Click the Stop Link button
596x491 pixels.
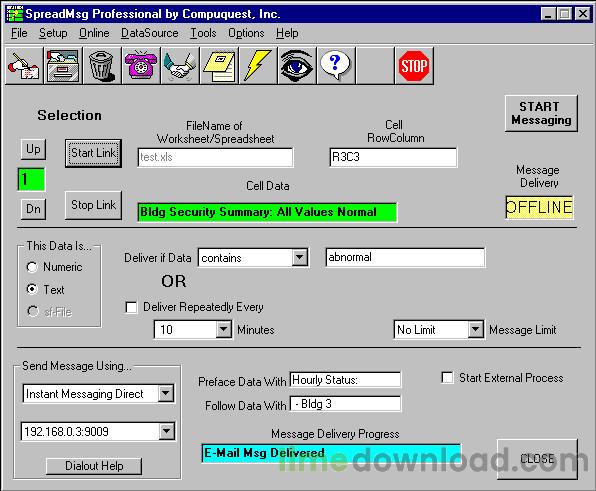point(94,205)
